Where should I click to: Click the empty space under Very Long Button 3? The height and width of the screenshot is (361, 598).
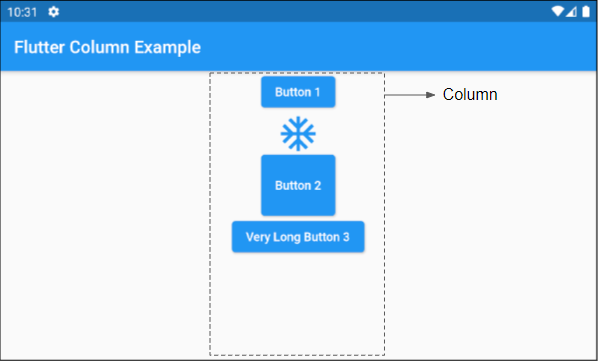[297, 303]
